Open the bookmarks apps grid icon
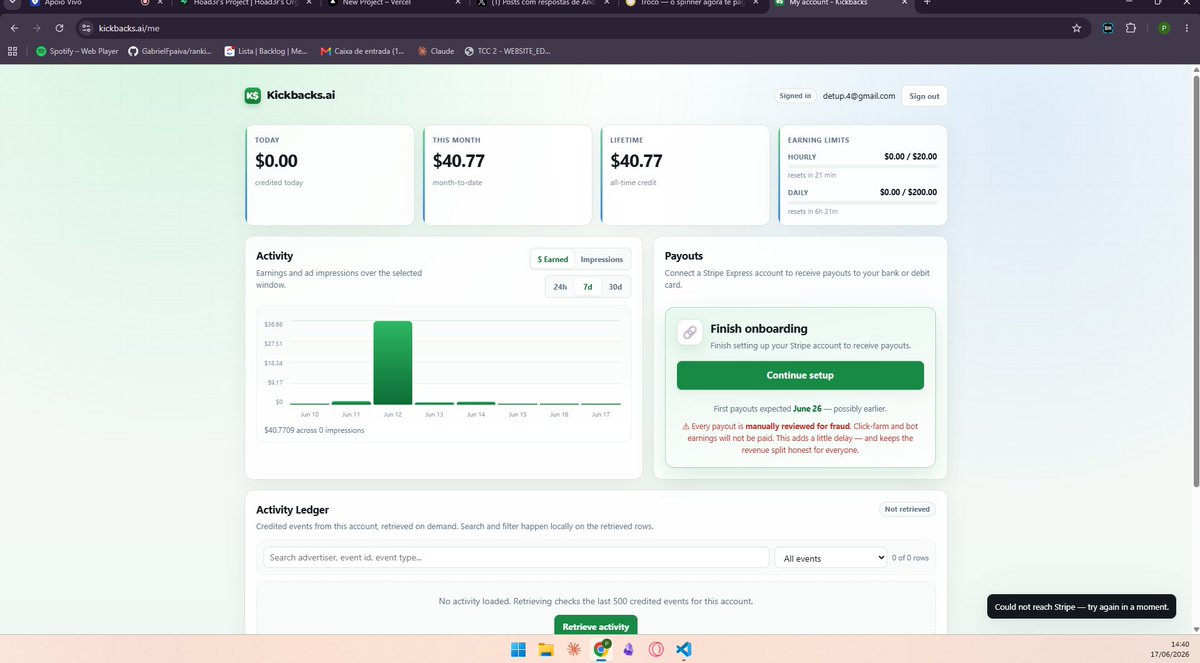The image size is (1200, 663). click(x=13, y=50)
